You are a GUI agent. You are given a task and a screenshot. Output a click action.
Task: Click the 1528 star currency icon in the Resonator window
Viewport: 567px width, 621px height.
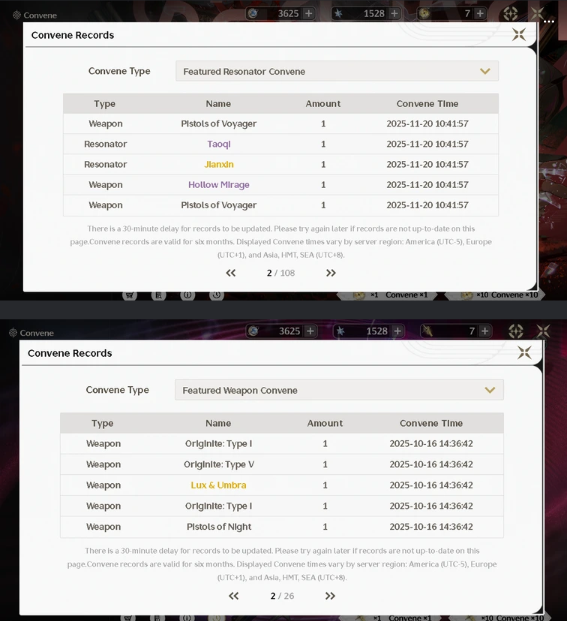[338, 13]
